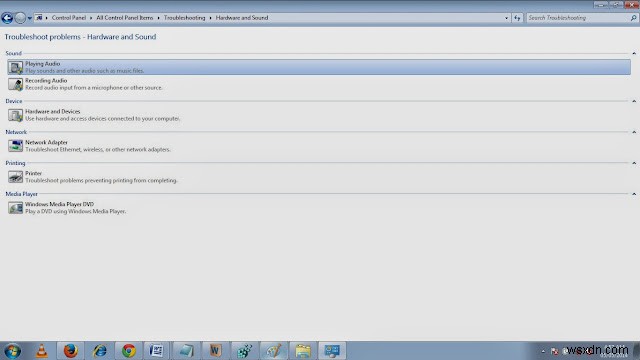Click the search magnifier icon
The width and height of the screenshot is (640, 360).
(x=633, y=18)
